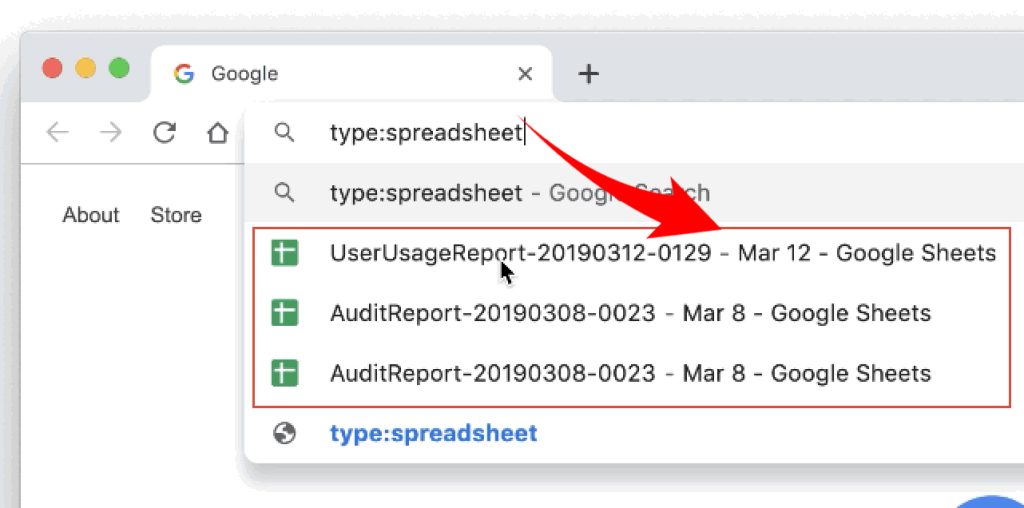Click the green maximize window button

pyautogui.click(x=119, y=69)
